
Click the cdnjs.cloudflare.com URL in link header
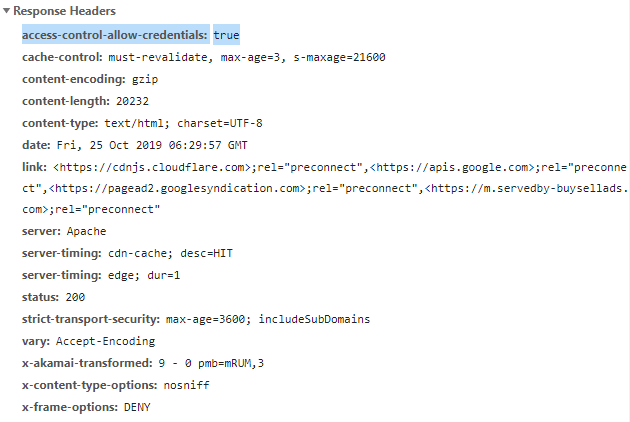pyautogui.click(x=151, y=167)
